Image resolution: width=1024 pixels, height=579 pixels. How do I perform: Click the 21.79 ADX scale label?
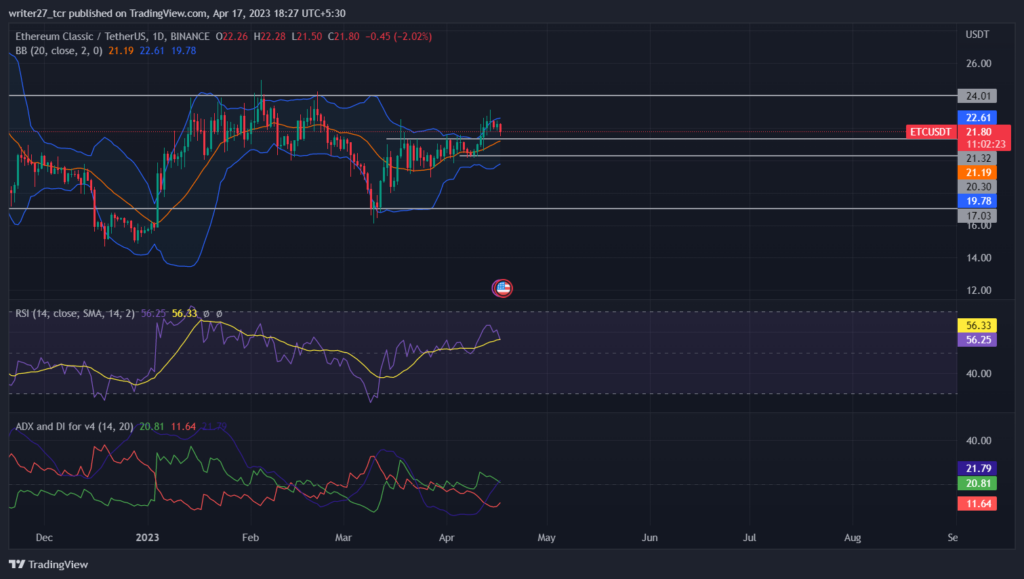point(977,468)
